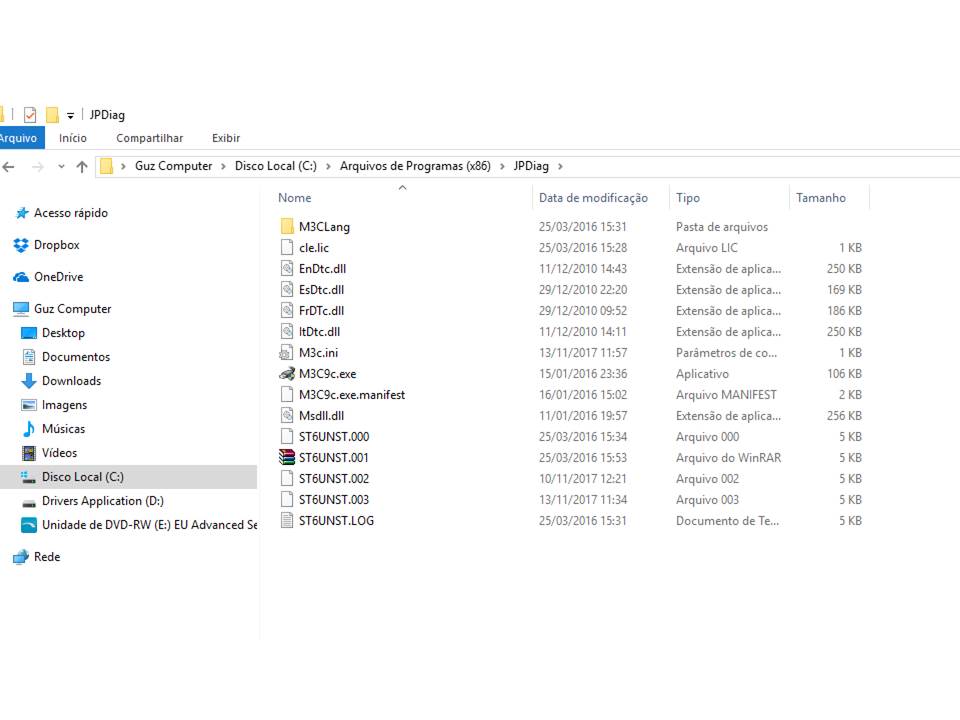Click the EsDtc.dll file icon
The image size is (960, 720).
click(287, 290)
